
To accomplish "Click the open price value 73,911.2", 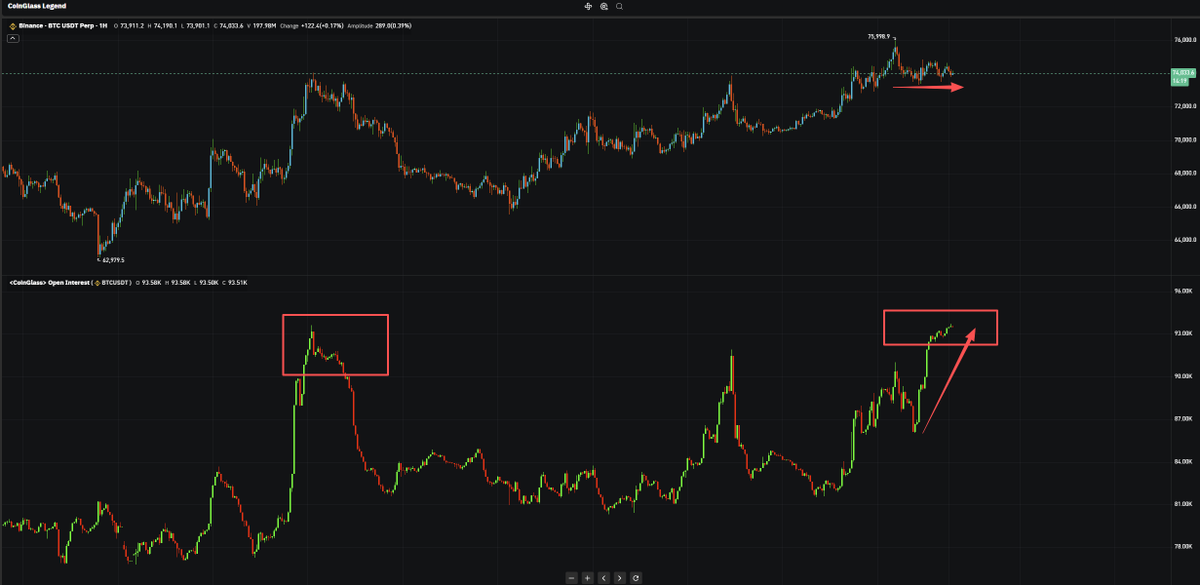I will 132,26.
